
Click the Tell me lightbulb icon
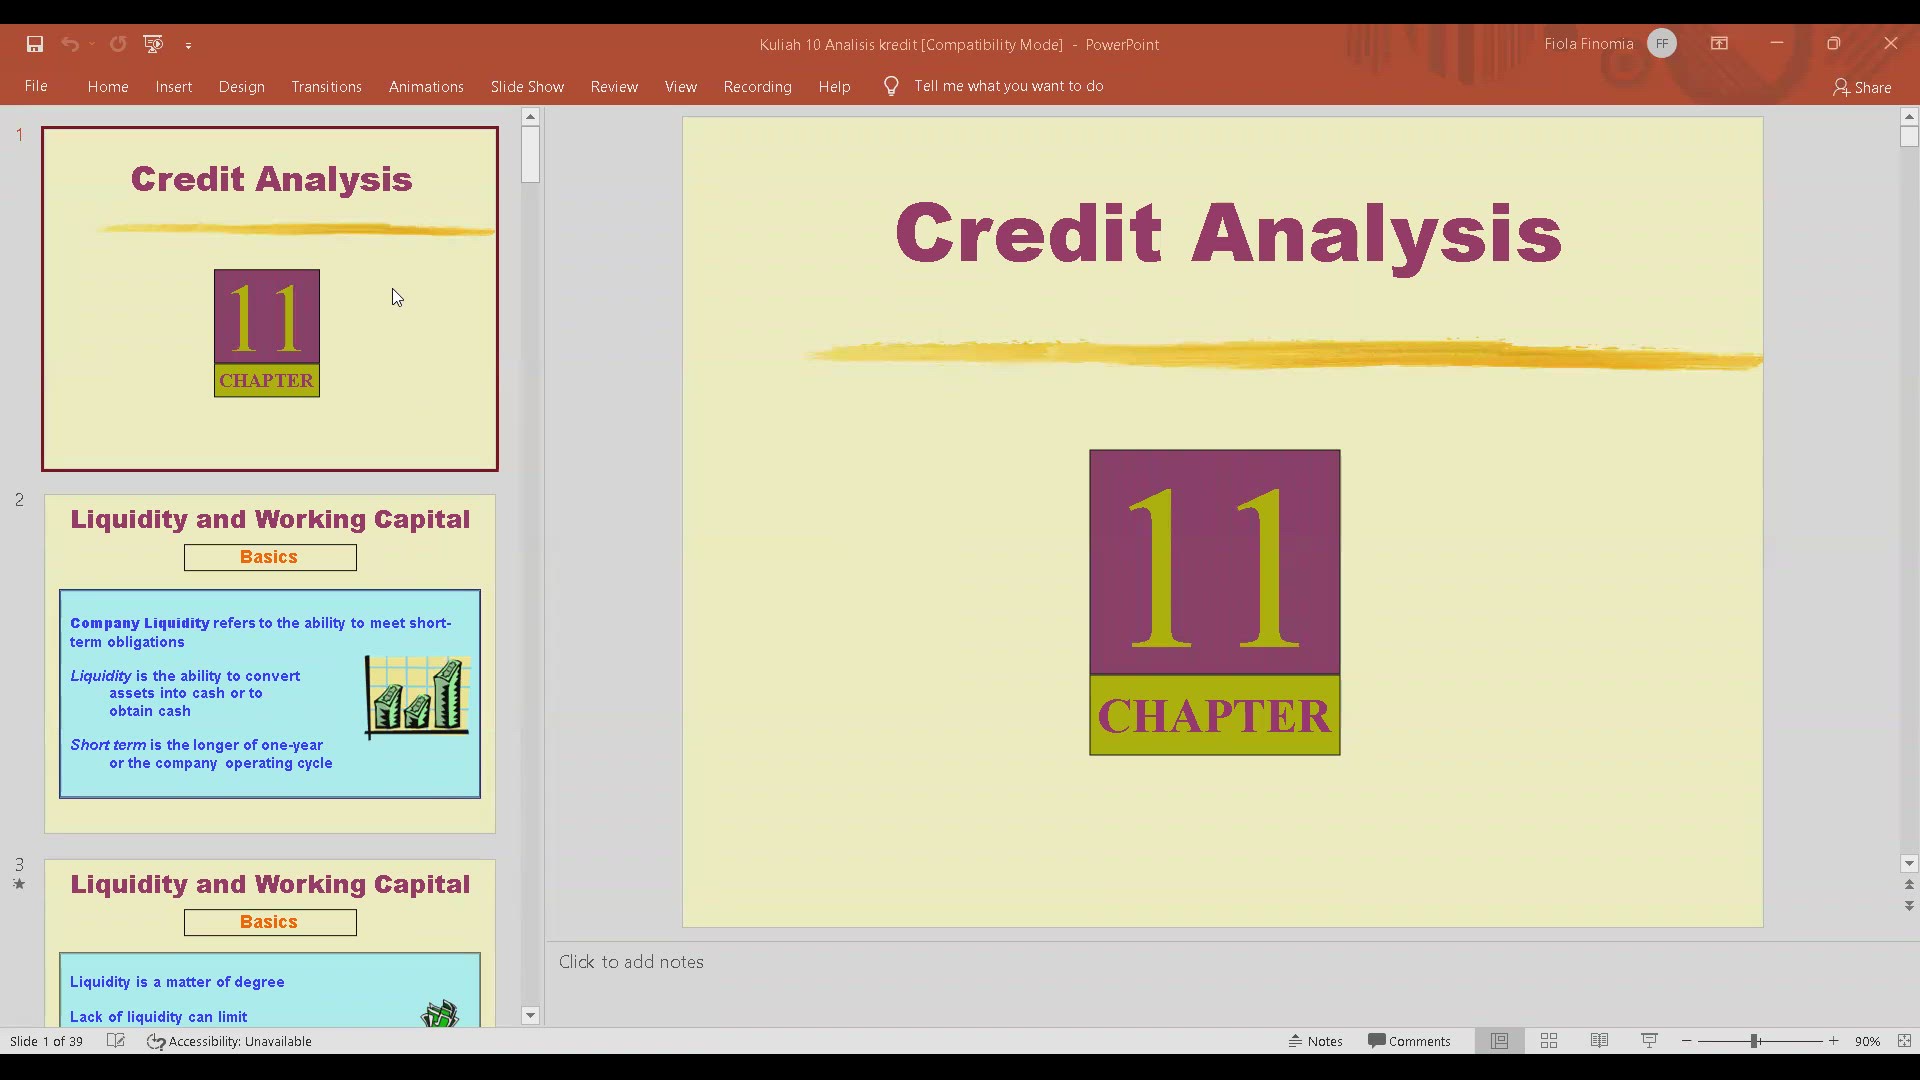tap(891, 86)
